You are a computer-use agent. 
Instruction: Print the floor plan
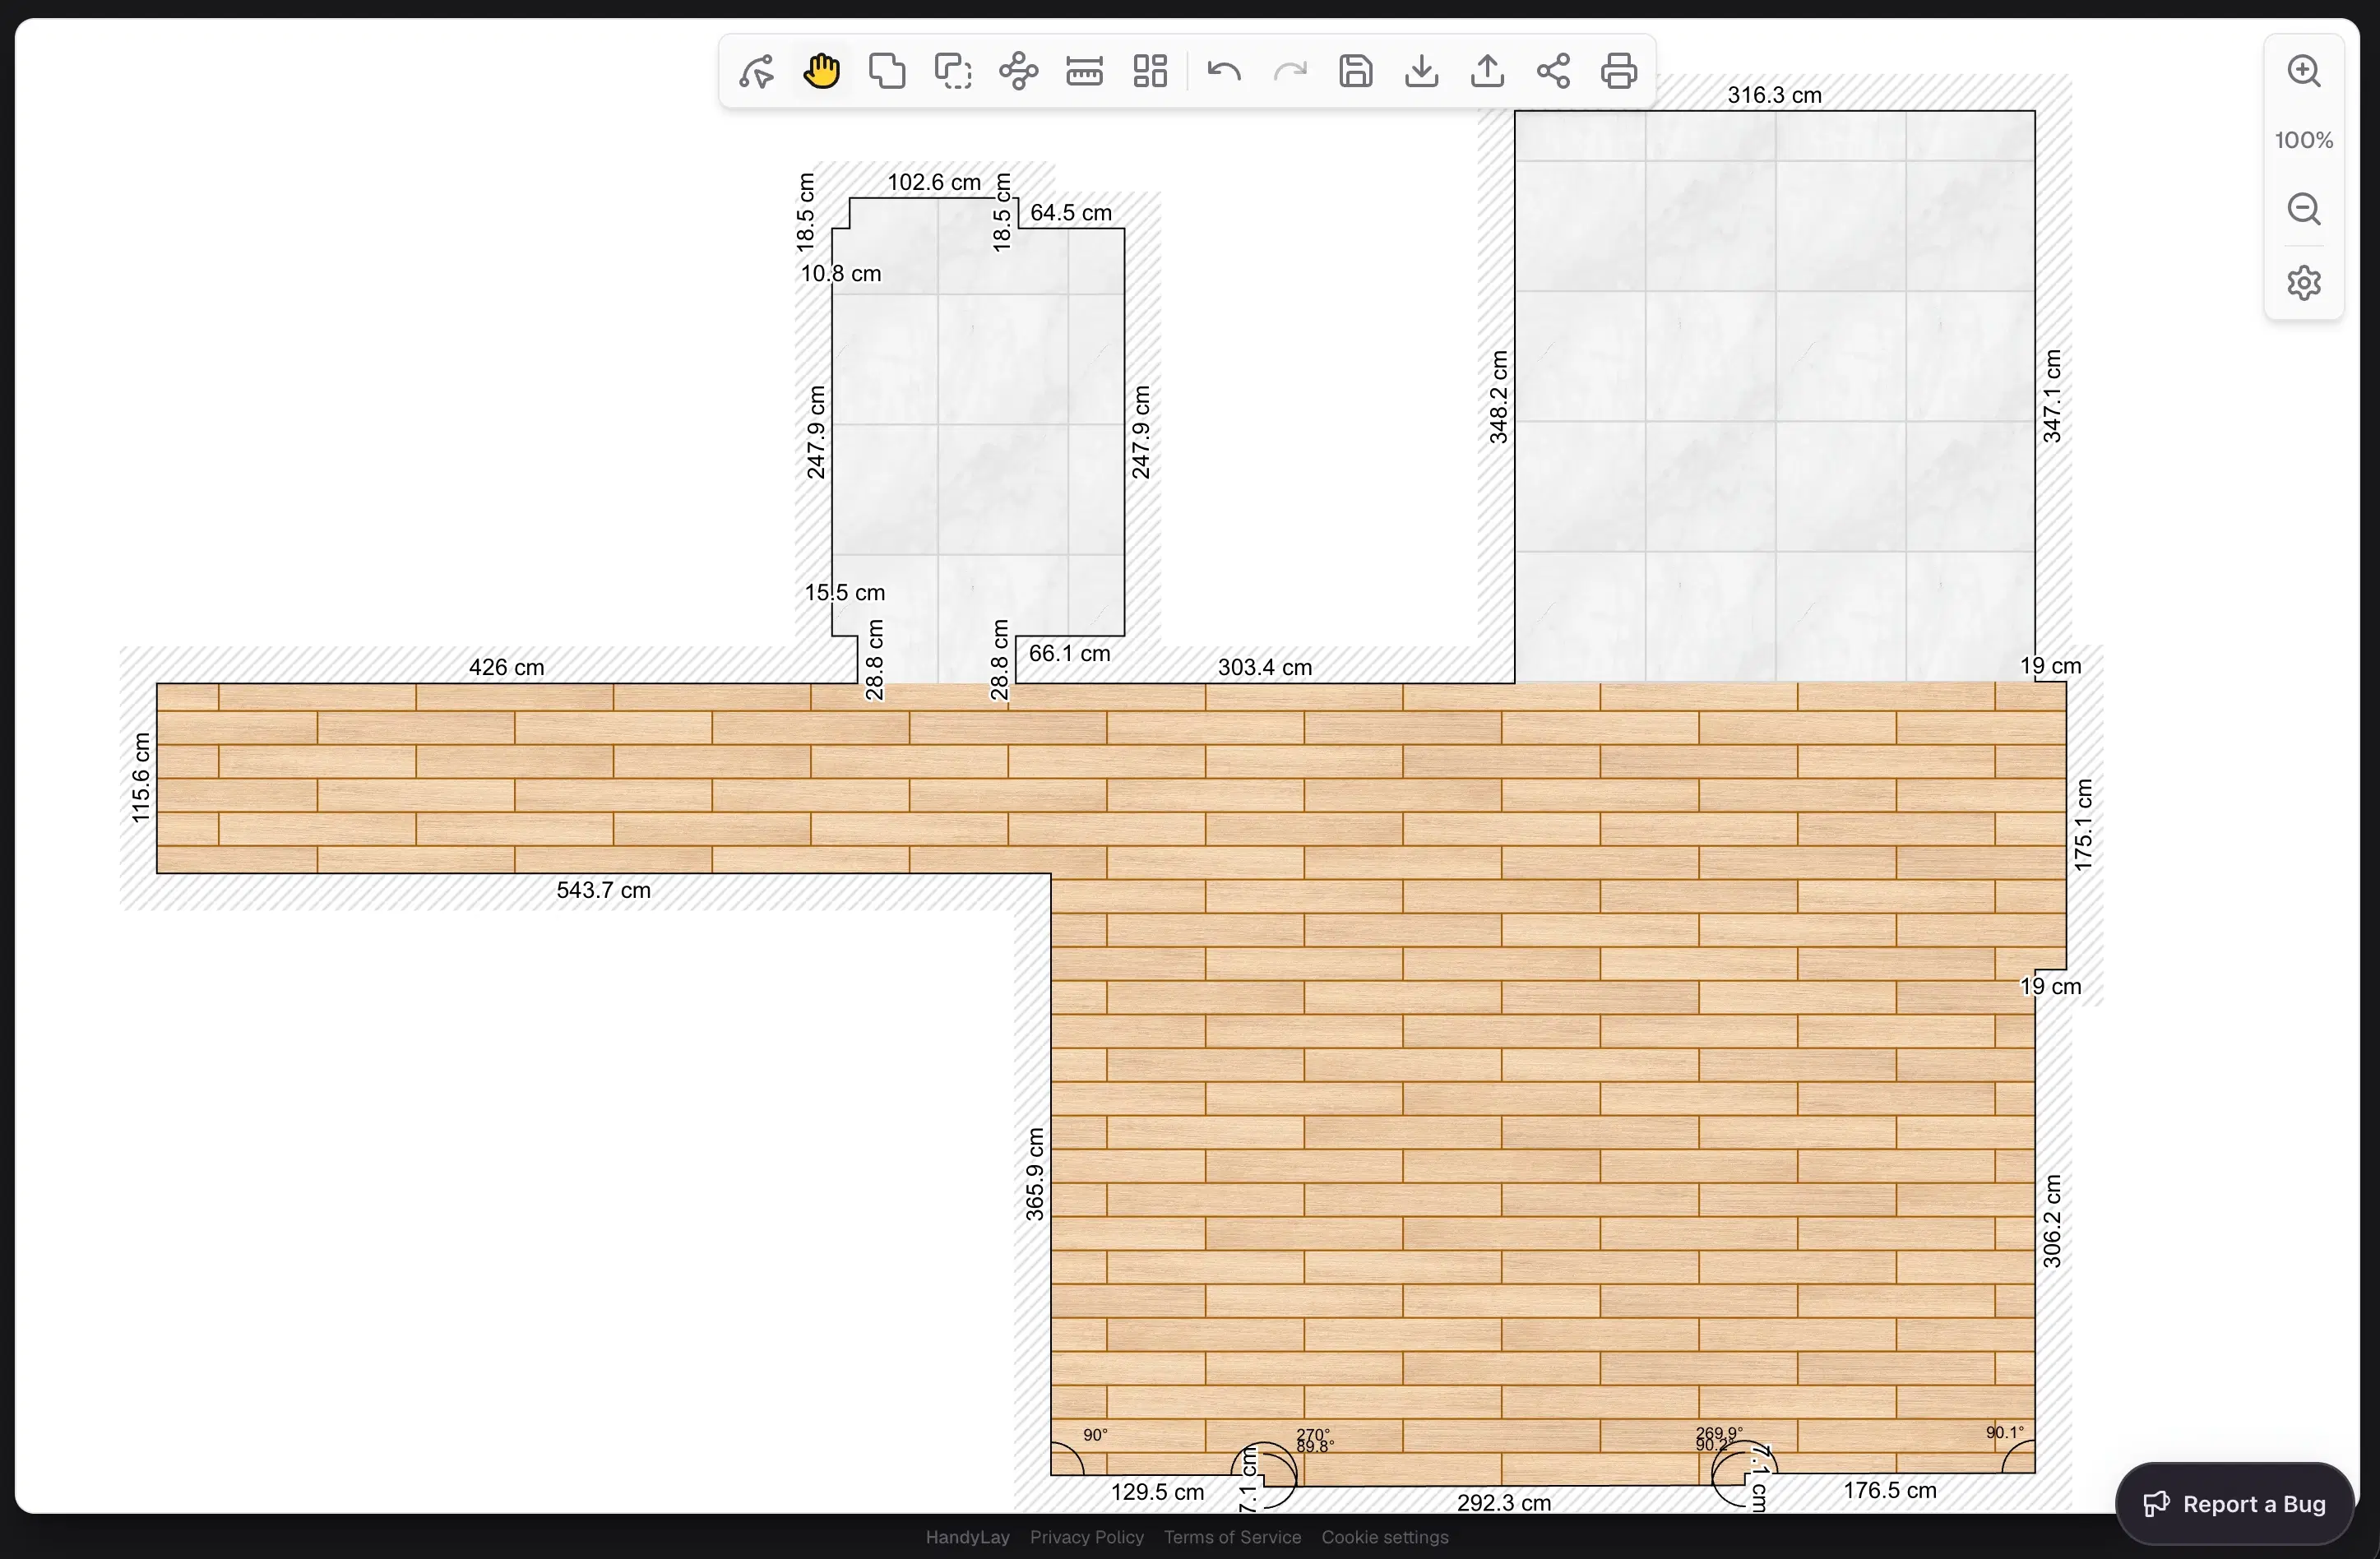(1619, 72)
